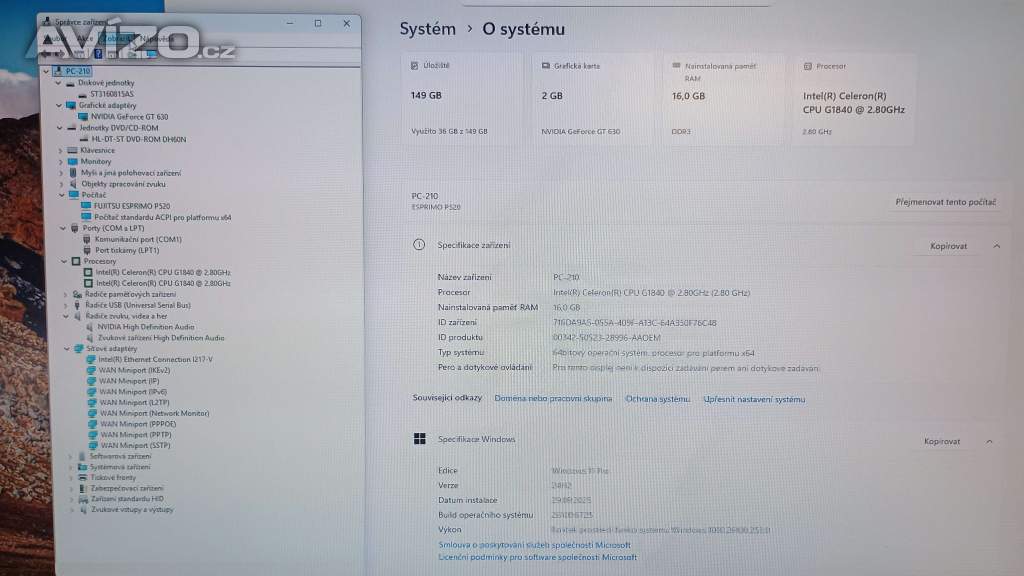Expand the Monitory category

point(61,161)
